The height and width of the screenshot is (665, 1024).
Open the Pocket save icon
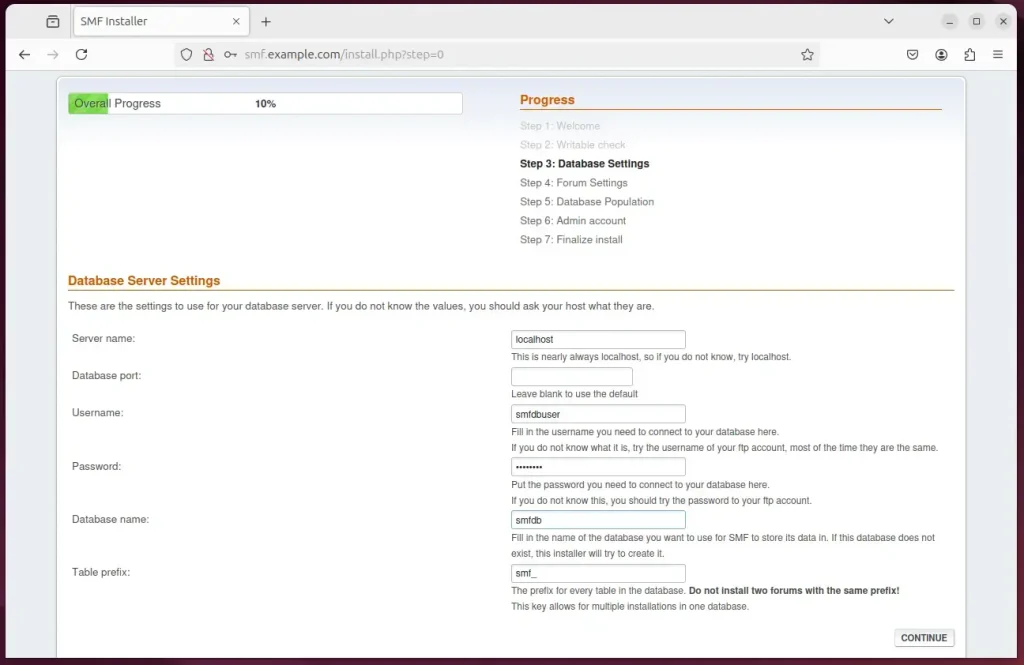tap(912, 55)
